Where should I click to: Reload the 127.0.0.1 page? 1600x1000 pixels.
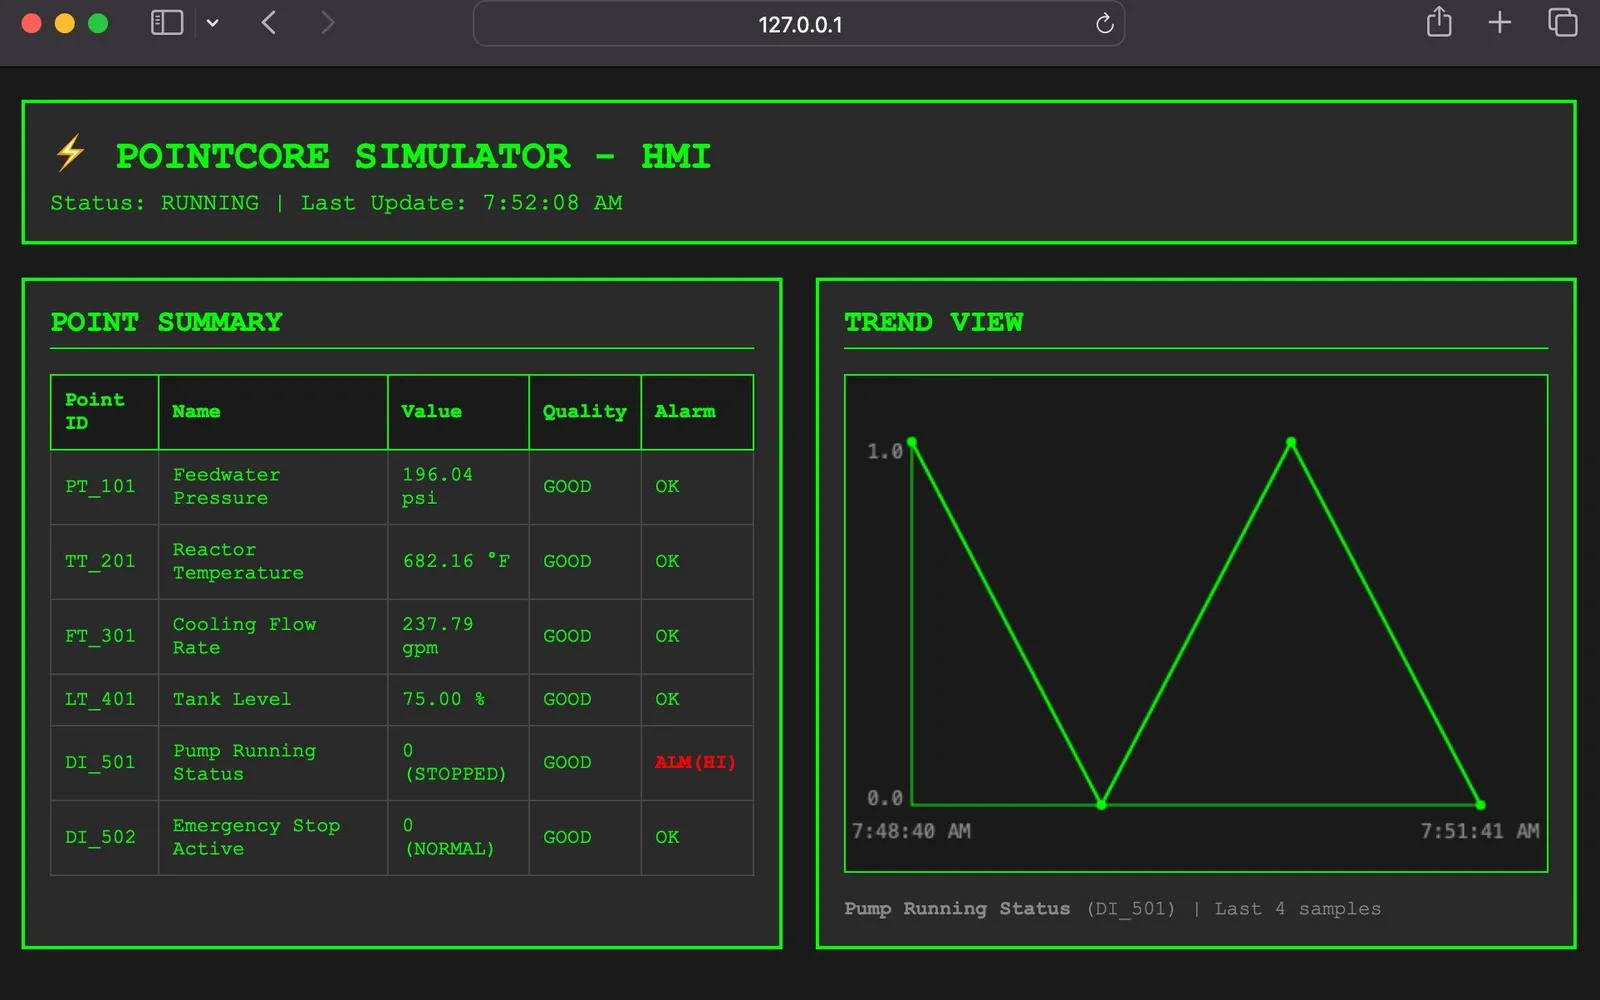[x=1103, y=23]
